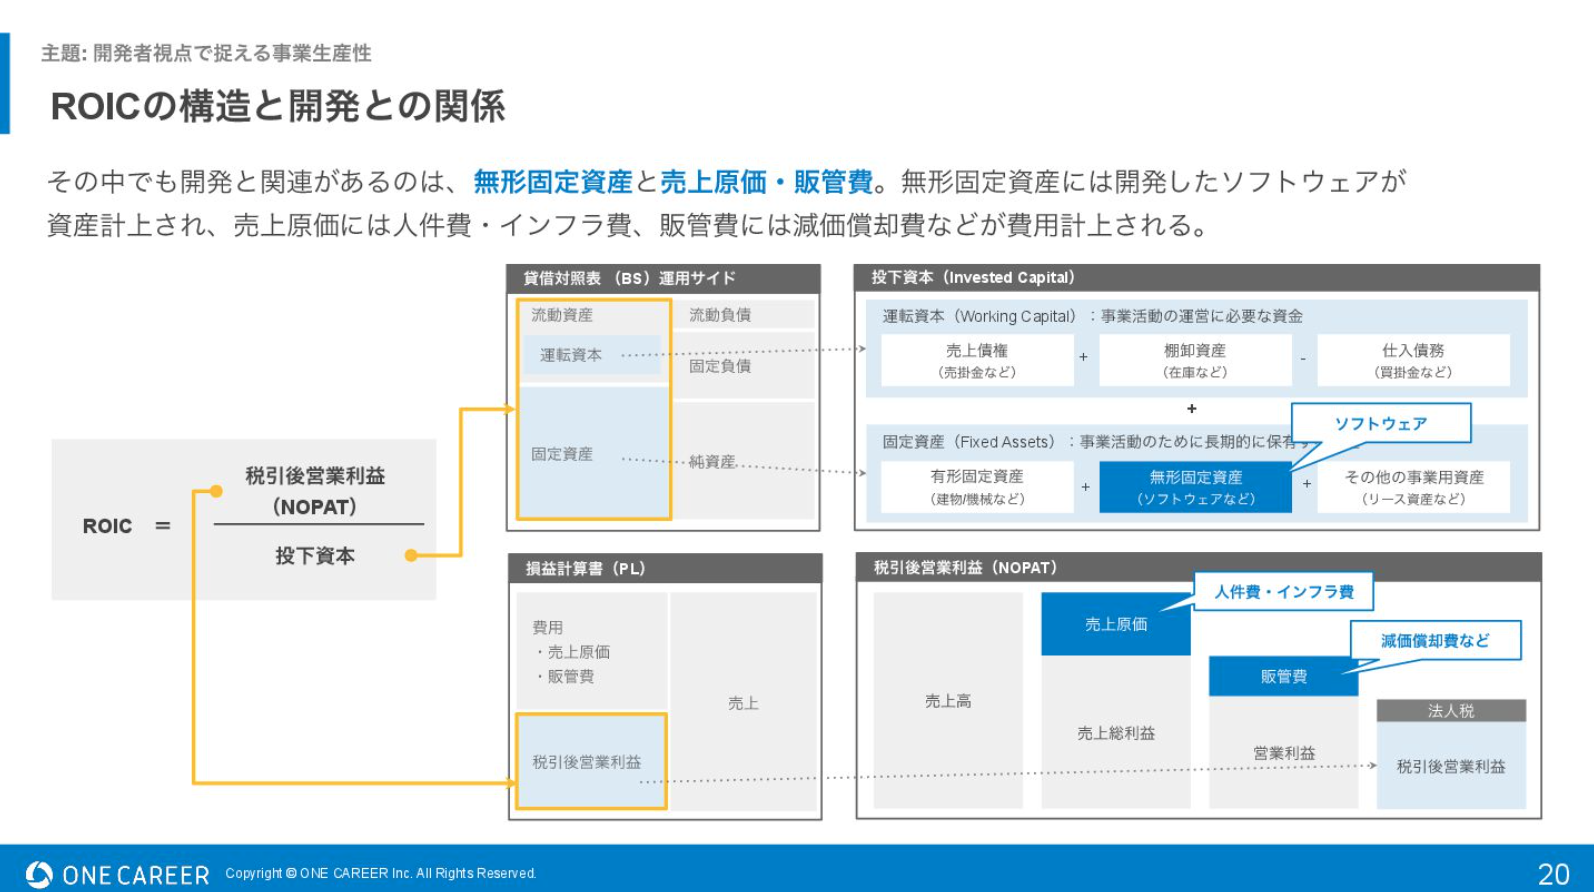Select the 運転資本 (Working Capital) description line
The height and width of the screenshot is (892, 1594).
1092,316
